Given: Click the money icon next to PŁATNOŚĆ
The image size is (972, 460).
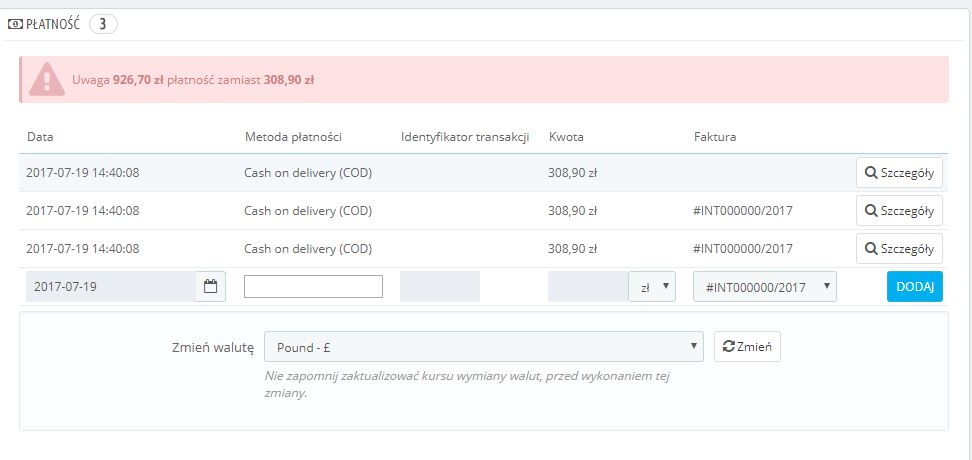Looking at the screenshot, I should click(15, 24).
